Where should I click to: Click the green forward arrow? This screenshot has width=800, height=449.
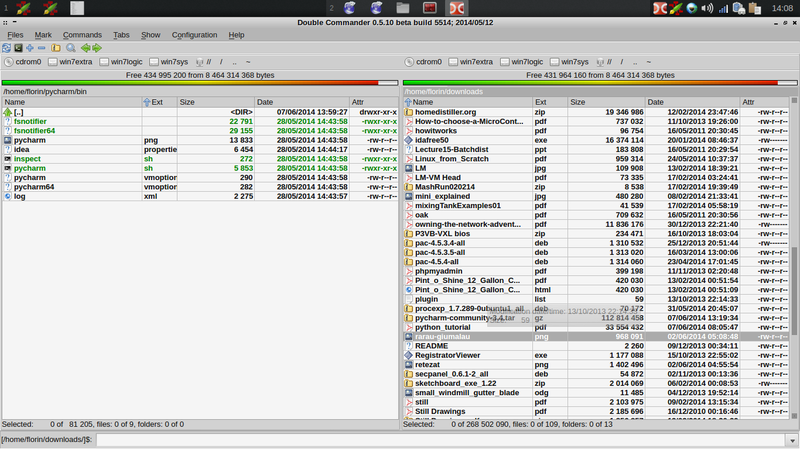97,48
